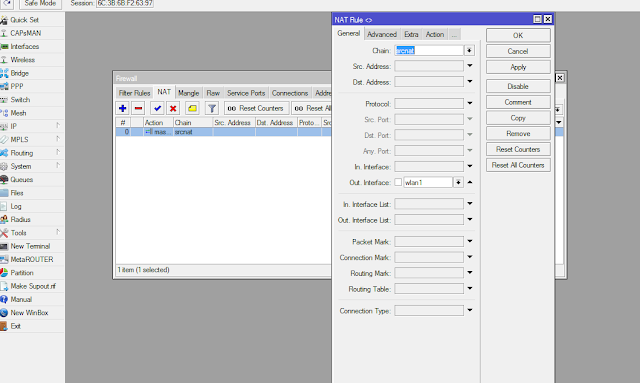Click the Chain input field
This screenshot has width=640, height=383.
(x=429, y=51)
